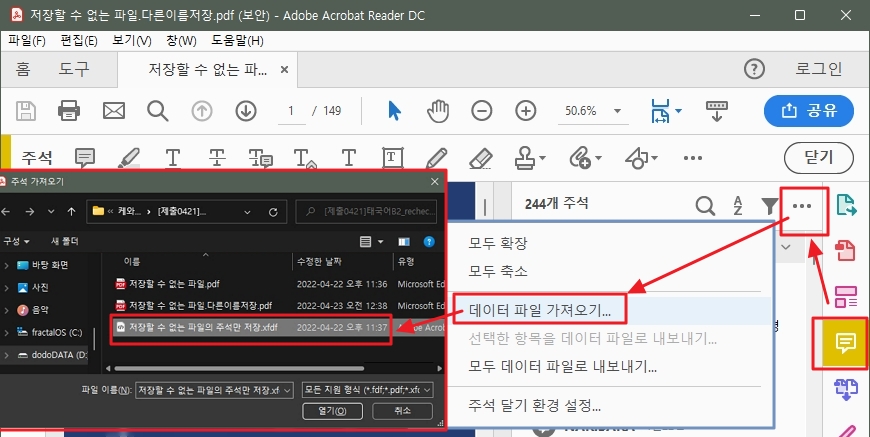This screenshot has width=870, height=437.
Task: Select the strikethrough text tool
Action: (x=217, y=158)
